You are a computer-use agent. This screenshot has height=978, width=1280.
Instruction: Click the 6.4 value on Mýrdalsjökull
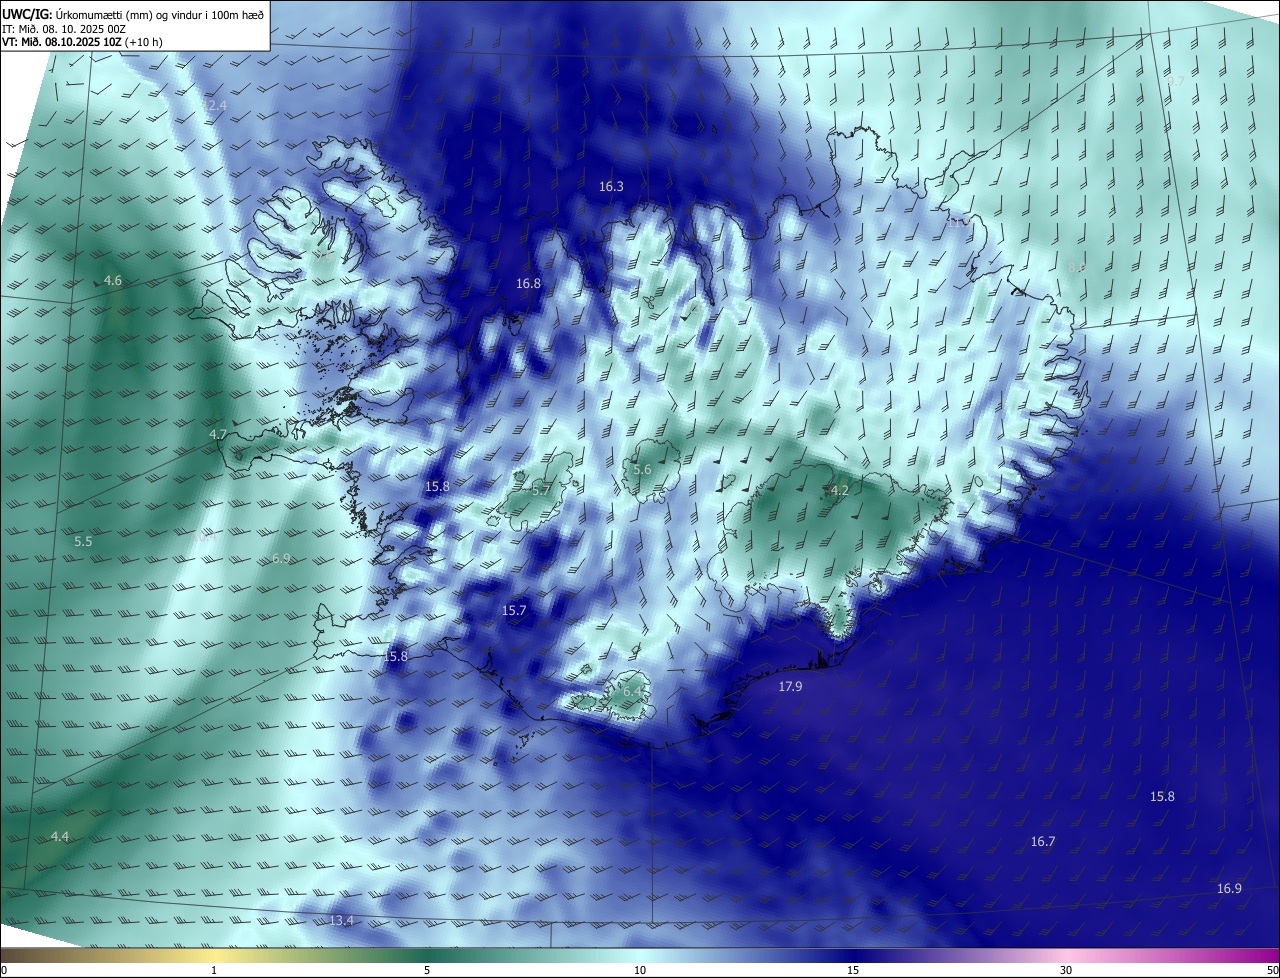633,691
